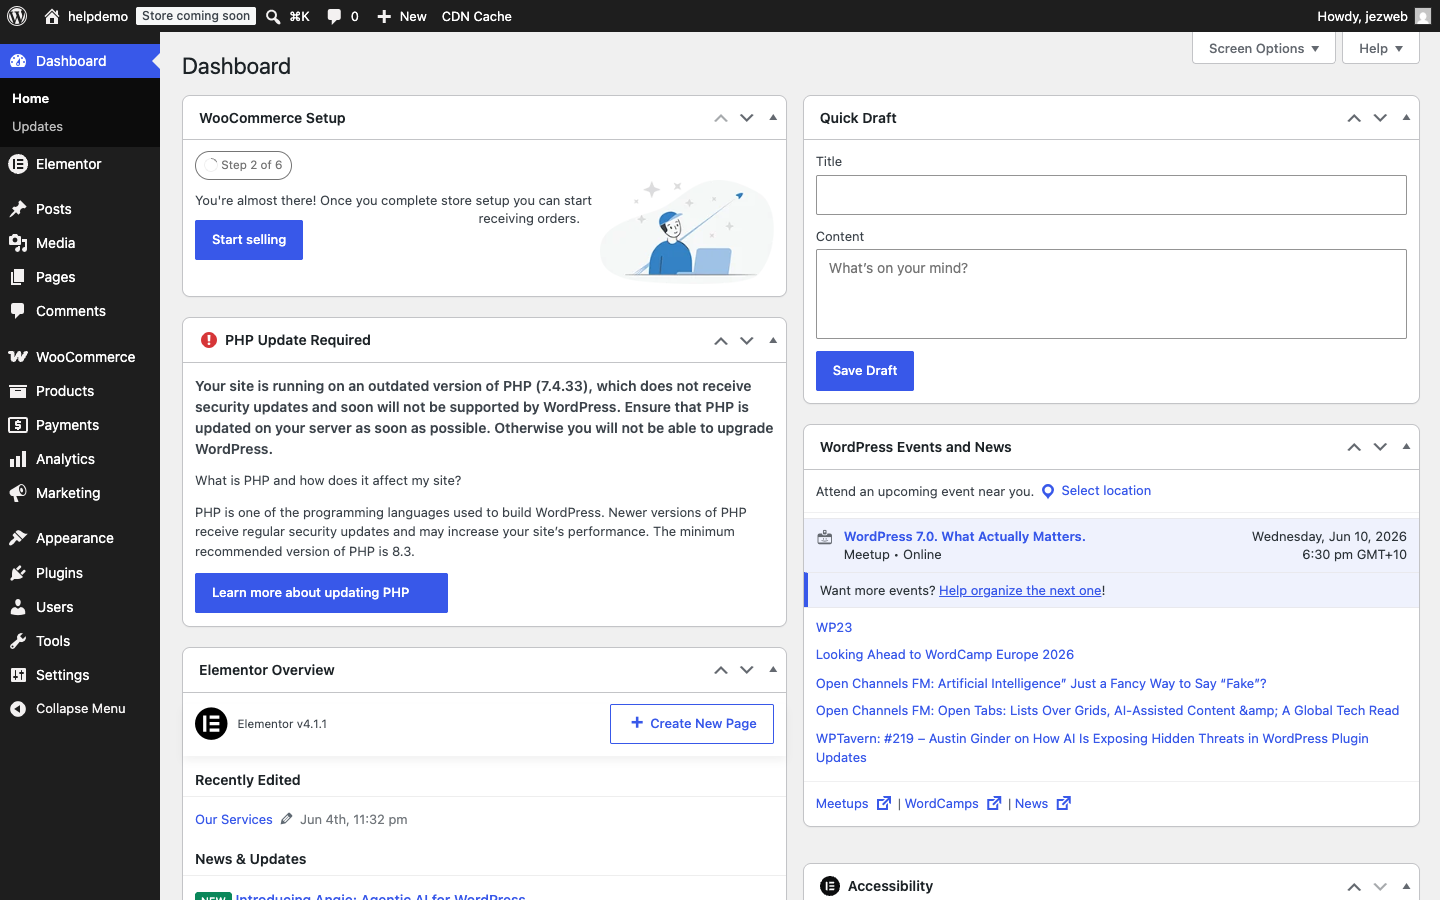
Task: Toggle the Elementor Overview panel
Action: tap(773, 670)
